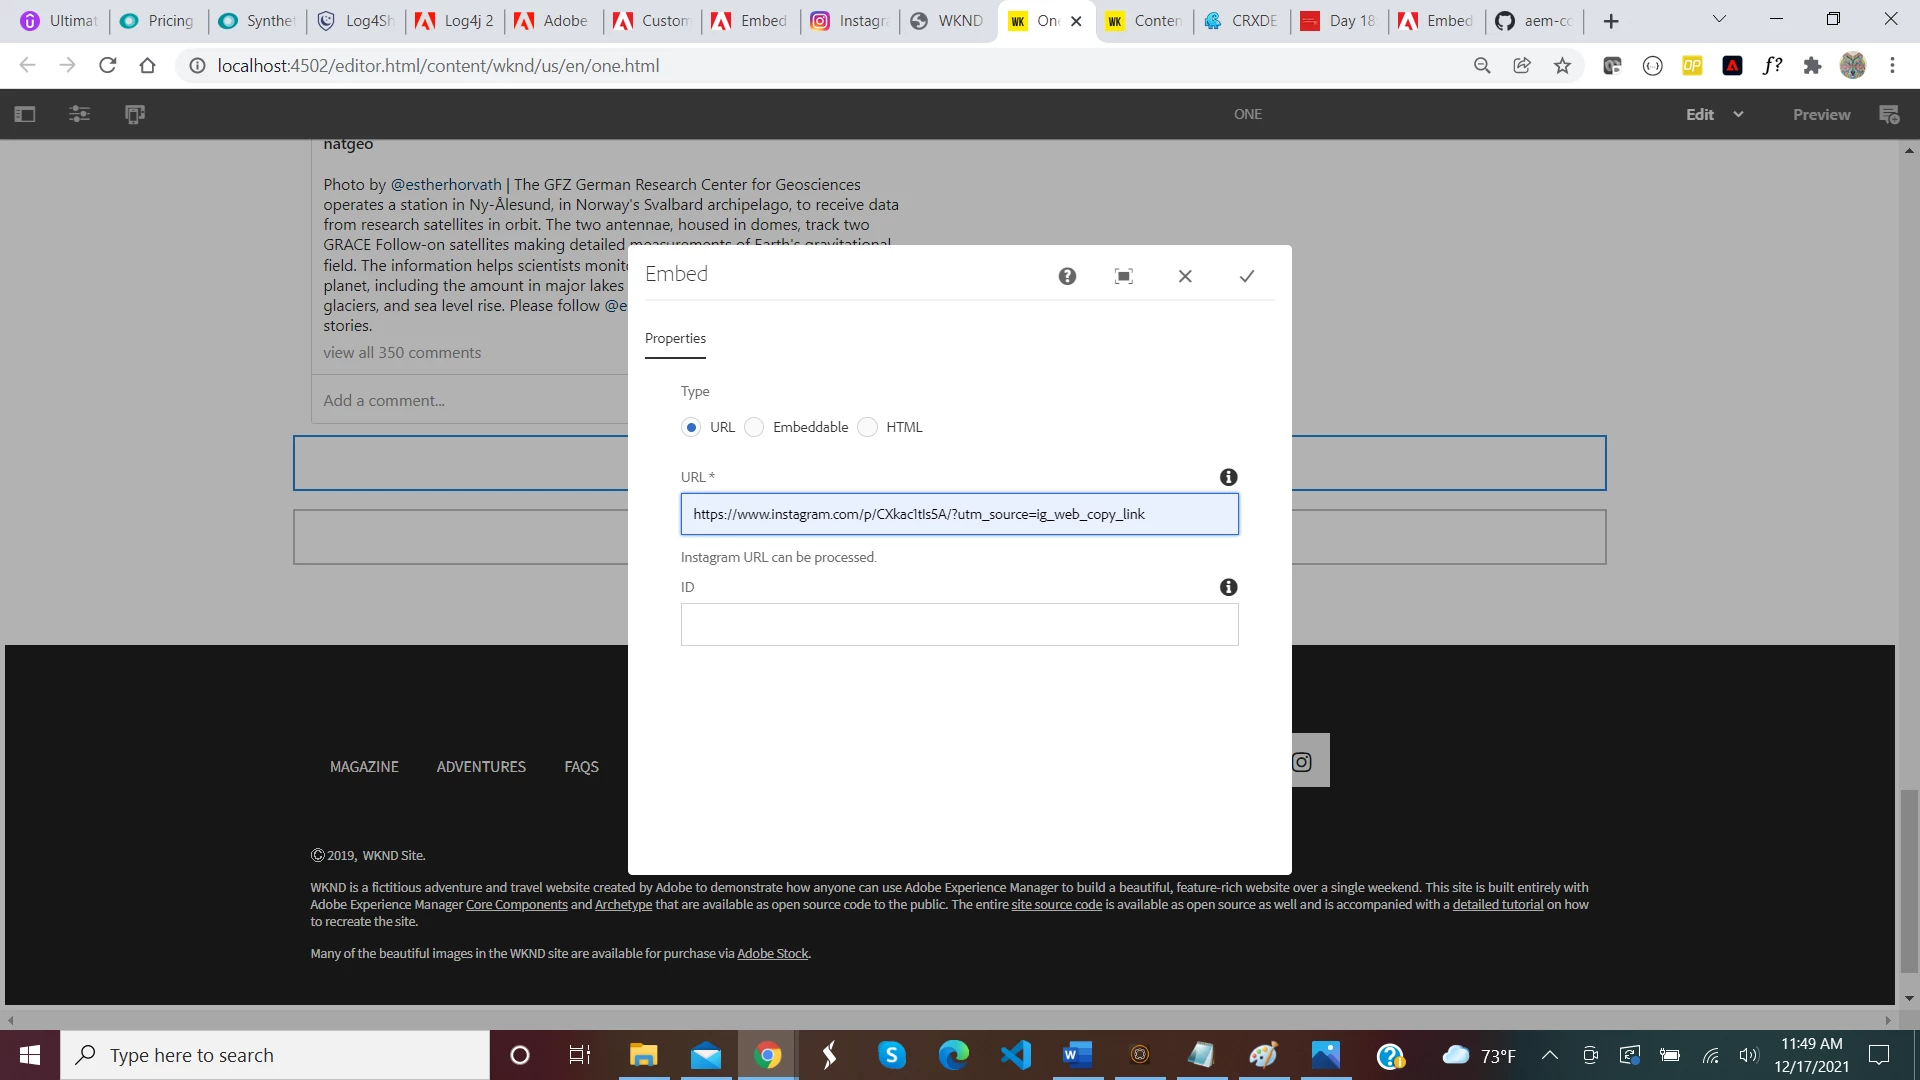Expand the Edit mode dropdown chevron

(1739, 114)
